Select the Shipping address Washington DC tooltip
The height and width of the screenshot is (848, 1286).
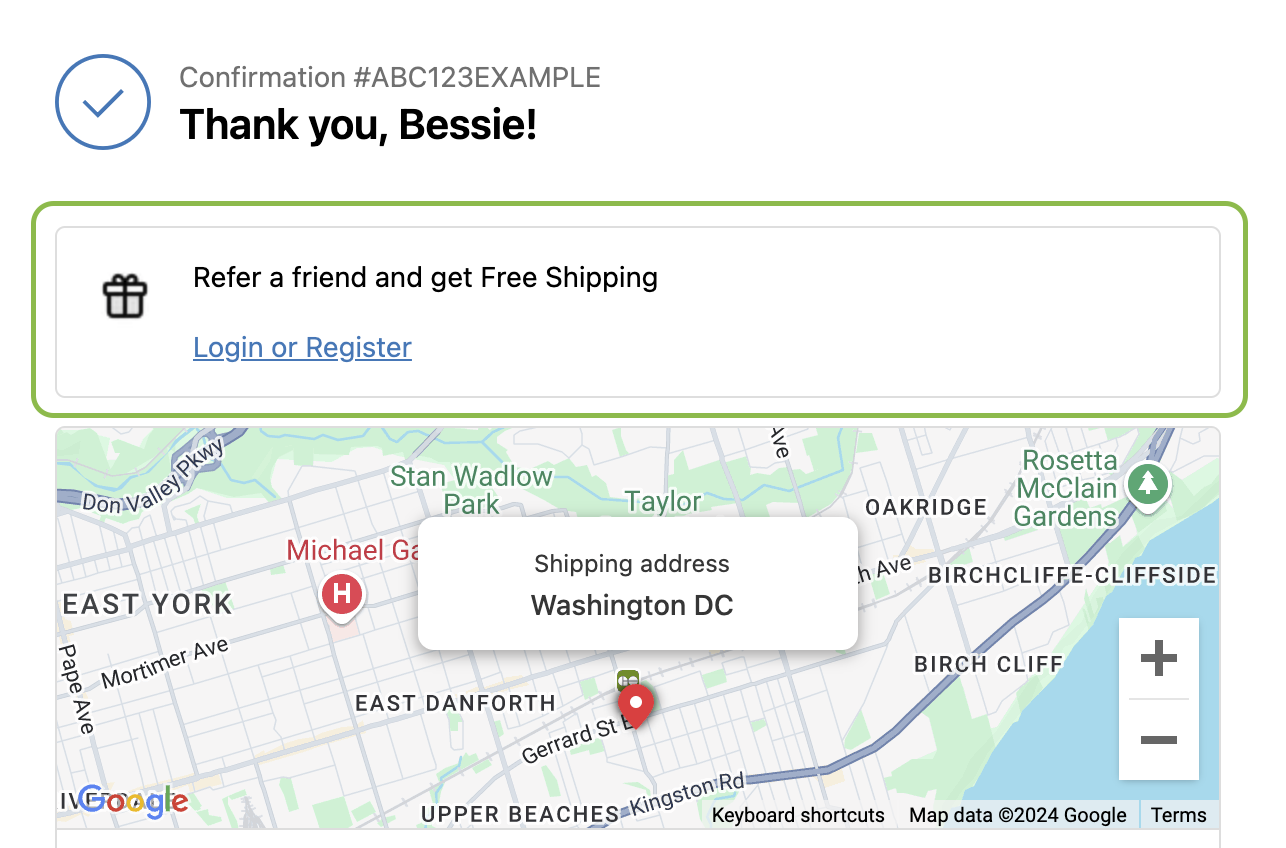pyautogui.click(x=636, y=584)
